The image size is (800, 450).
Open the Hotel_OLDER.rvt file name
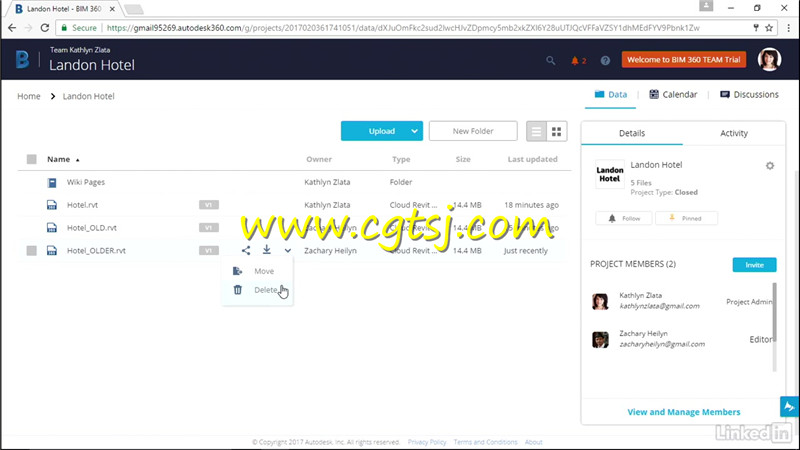pos(96,251)
